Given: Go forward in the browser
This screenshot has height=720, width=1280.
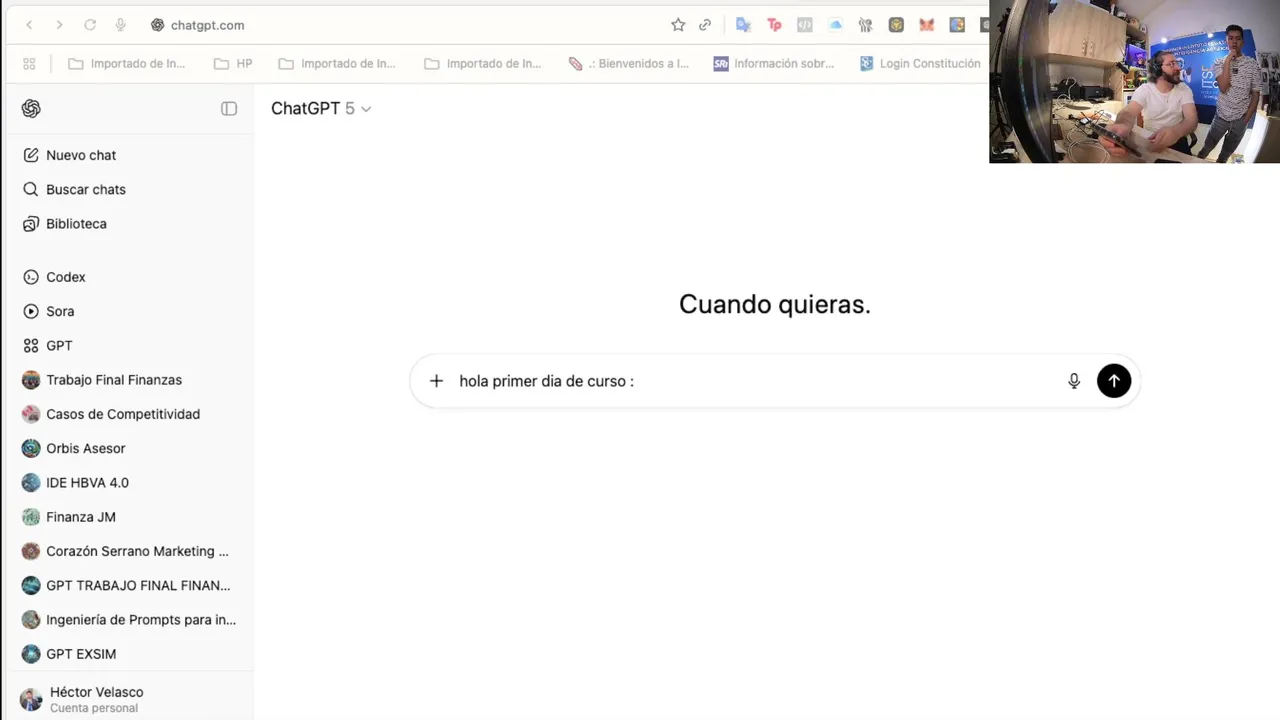Looking at the screenshot, I should [x=59, y=25].
